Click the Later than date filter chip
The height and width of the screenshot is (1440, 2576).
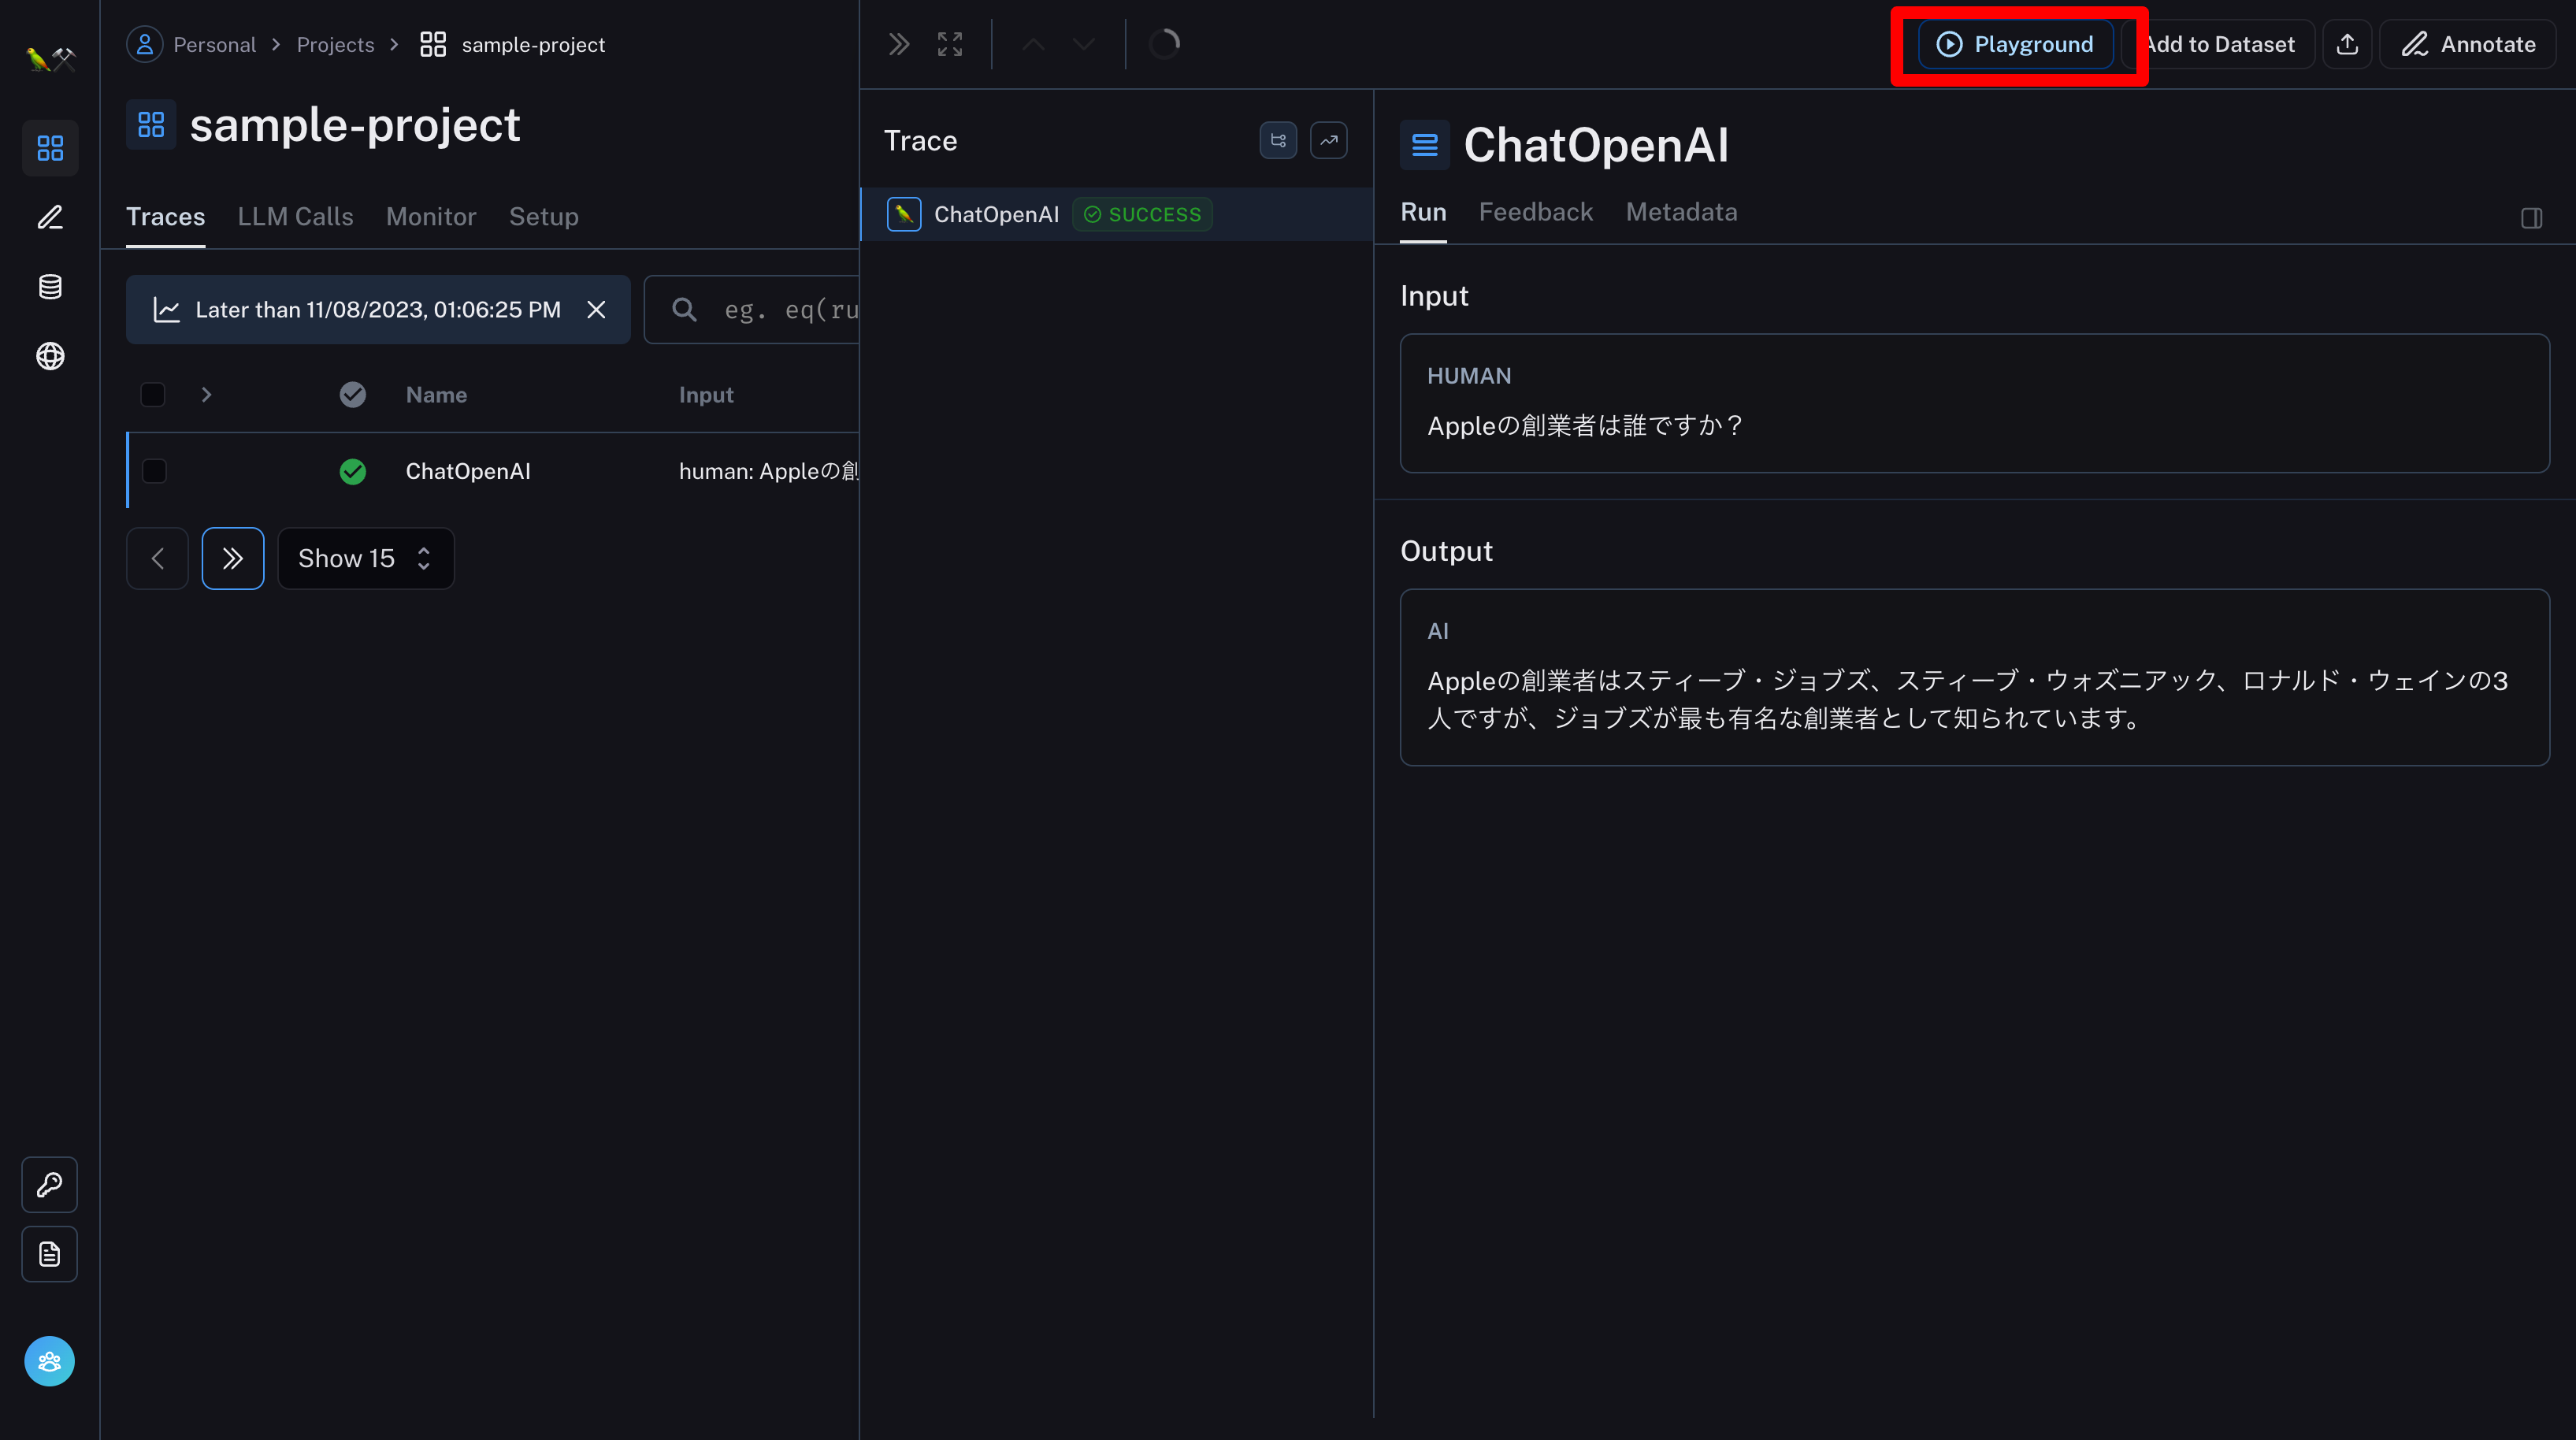tap(378, 309)
